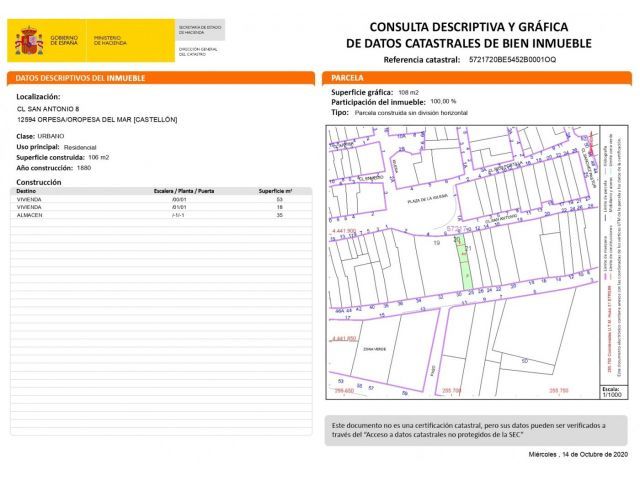Select "12594 ORPESA/OROPESA DEL MAR [CASTELLÓN]"
640x480 pixels.
(x=97, y=120)
